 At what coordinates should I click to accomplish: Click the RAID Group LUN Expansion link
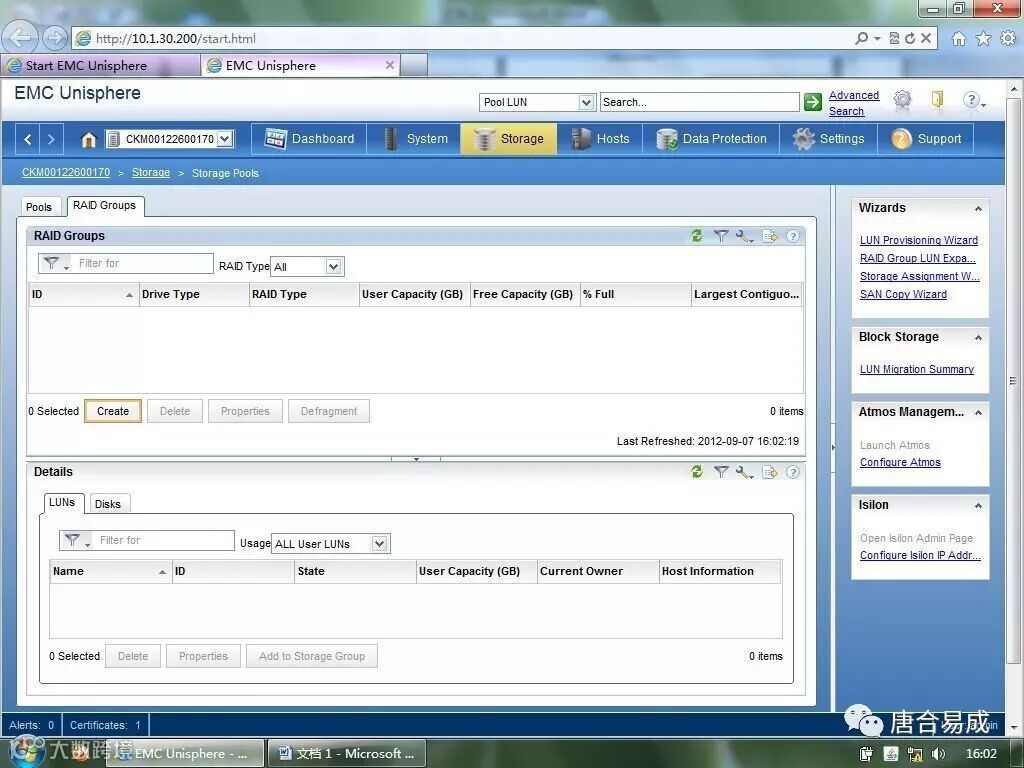[918, 258]
